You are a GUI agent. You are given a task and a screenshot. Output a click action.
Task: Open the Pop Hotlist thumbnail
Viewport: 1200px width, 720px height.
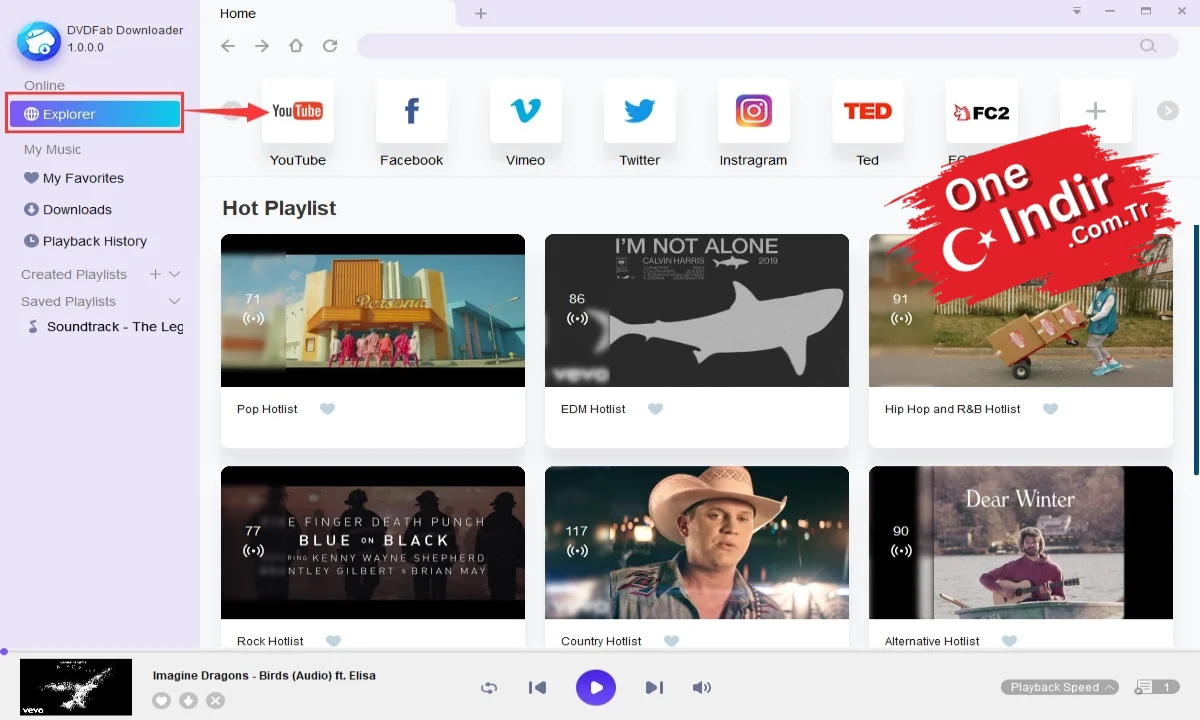pos(373,310)
